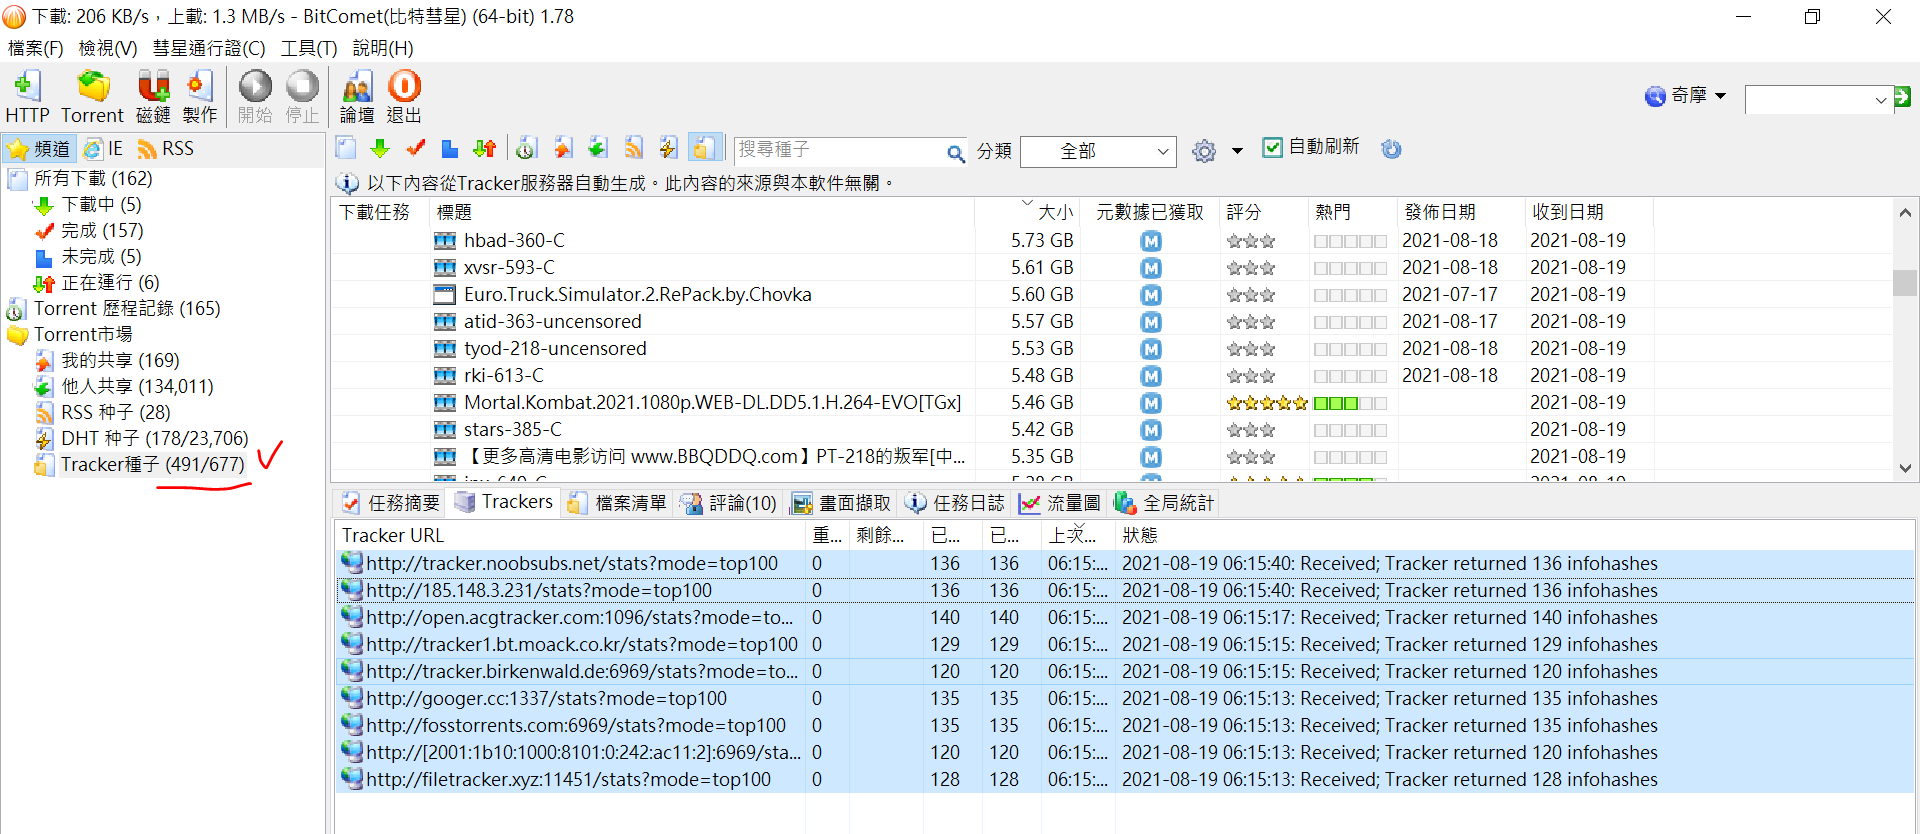This screenshot has height=834, width=1920.
Task: Switch to the RSS sidebar tab
Action: tap(166, 149)
